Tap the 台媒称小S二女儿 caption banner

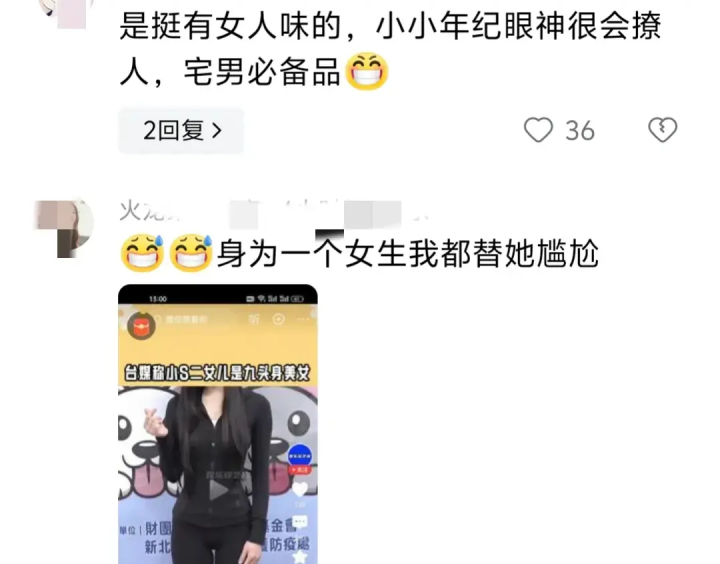(x=218, y=373)
